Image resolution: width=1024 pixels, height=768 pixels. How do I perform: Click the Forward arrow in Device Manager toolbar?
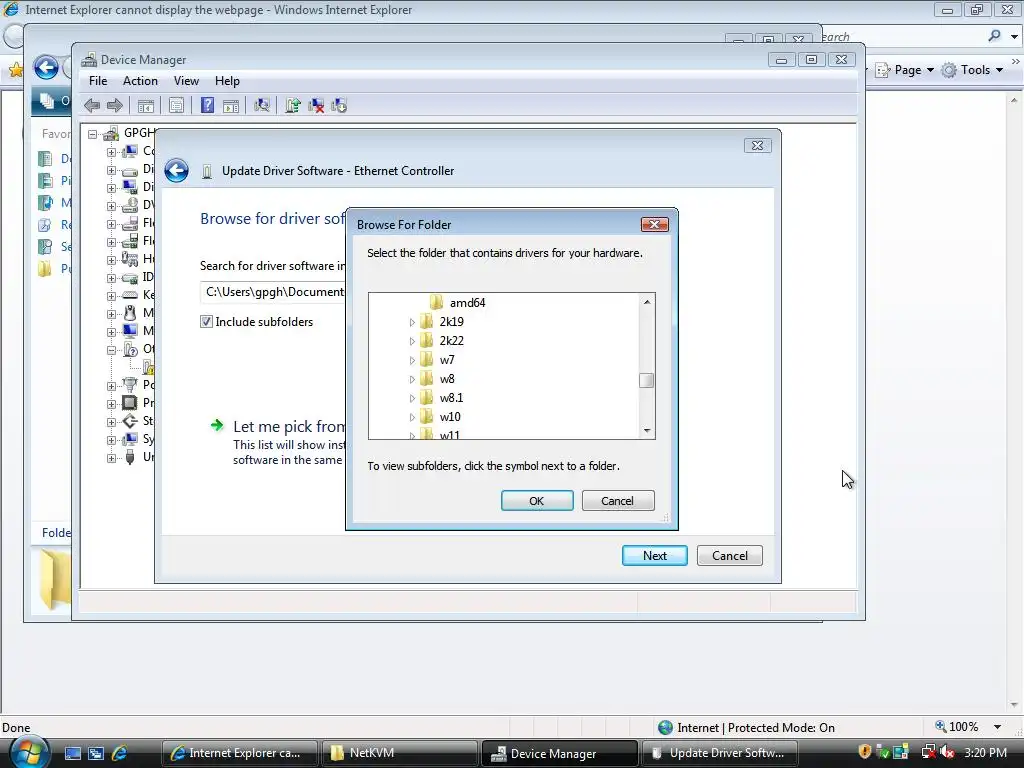coord(115,105)
